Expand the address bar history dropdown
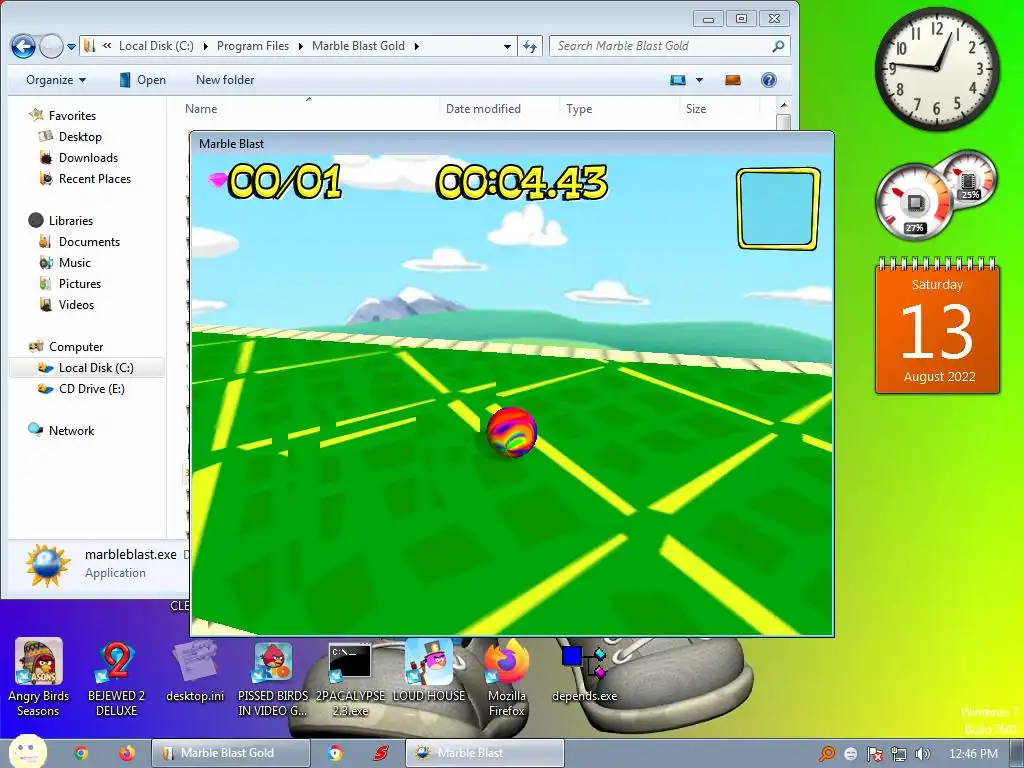Screen dimensions: 1024x768 tap(507, 46)
